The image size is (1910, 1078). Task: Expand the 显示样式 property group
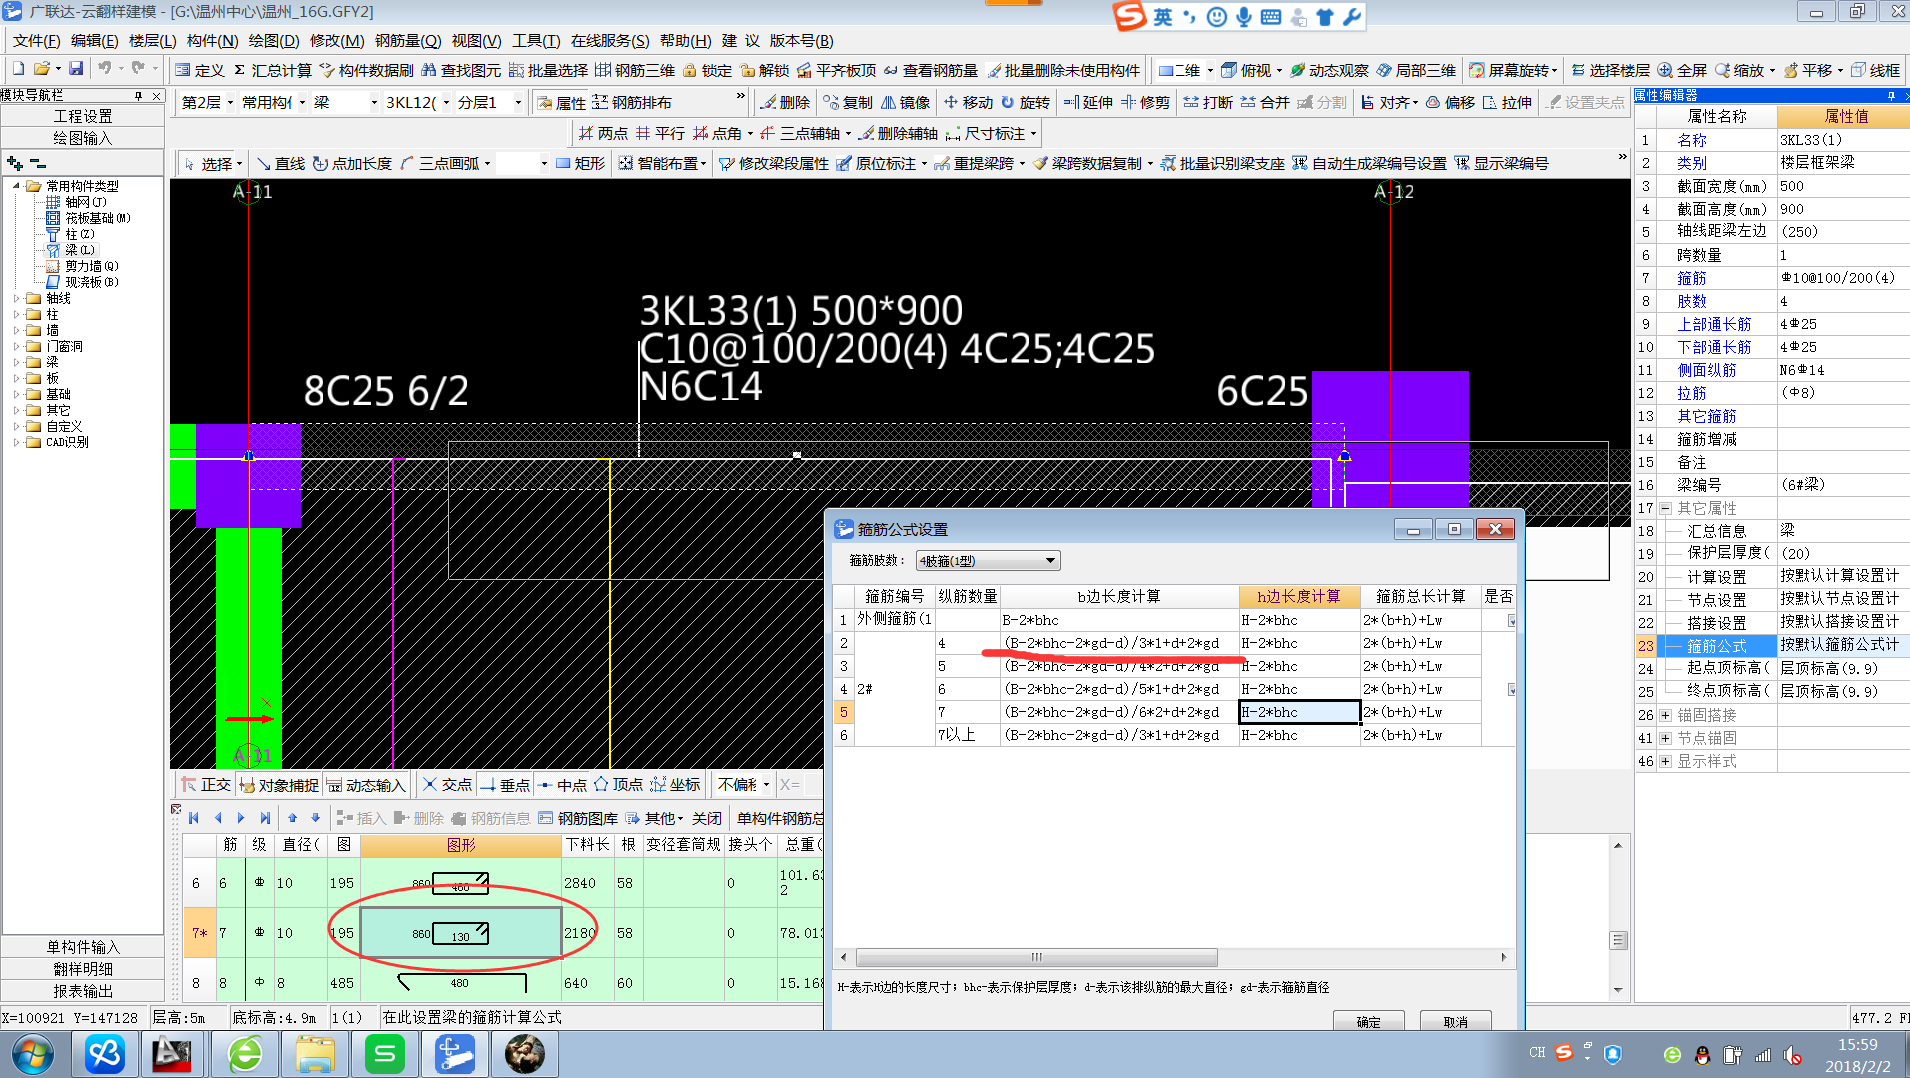pyautogui.click(x=1665, y=761)
